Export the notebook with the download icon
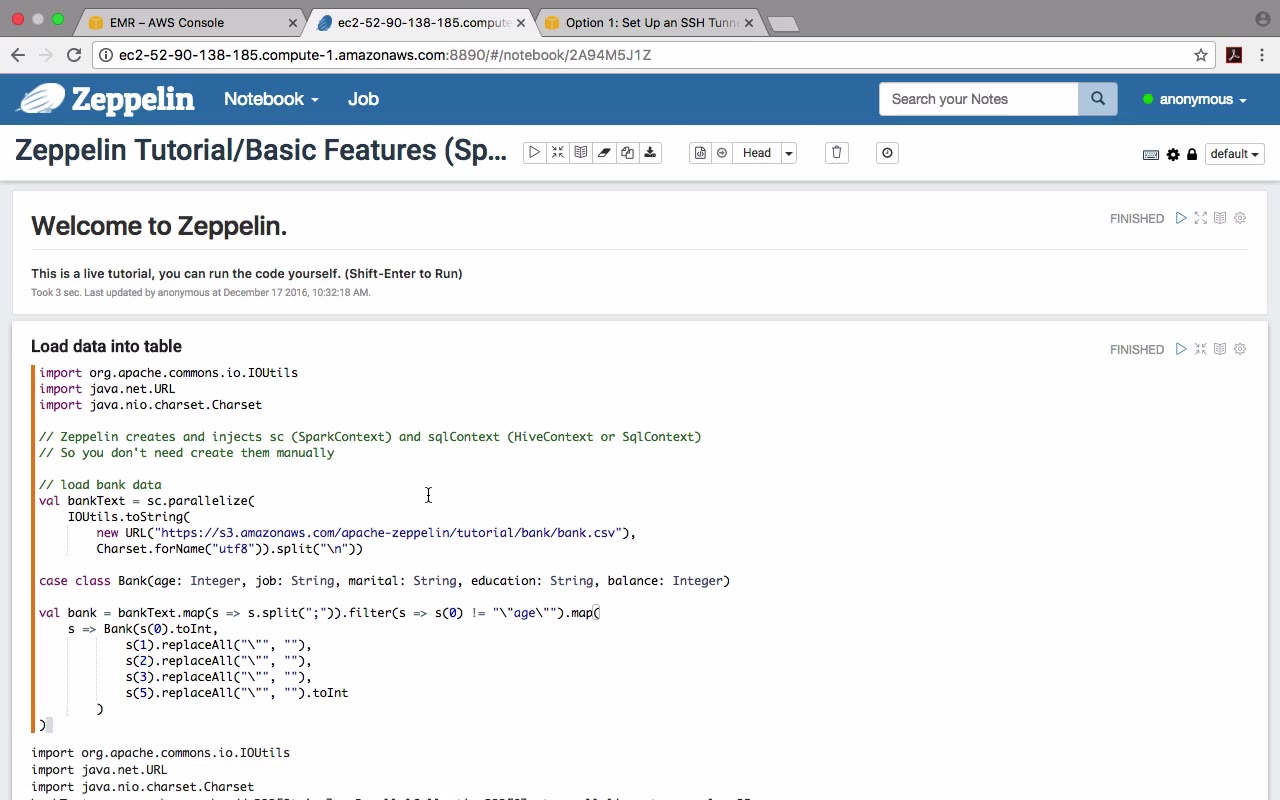Image resolution: width=1280 pixels, height=800 pixels. 650,153
